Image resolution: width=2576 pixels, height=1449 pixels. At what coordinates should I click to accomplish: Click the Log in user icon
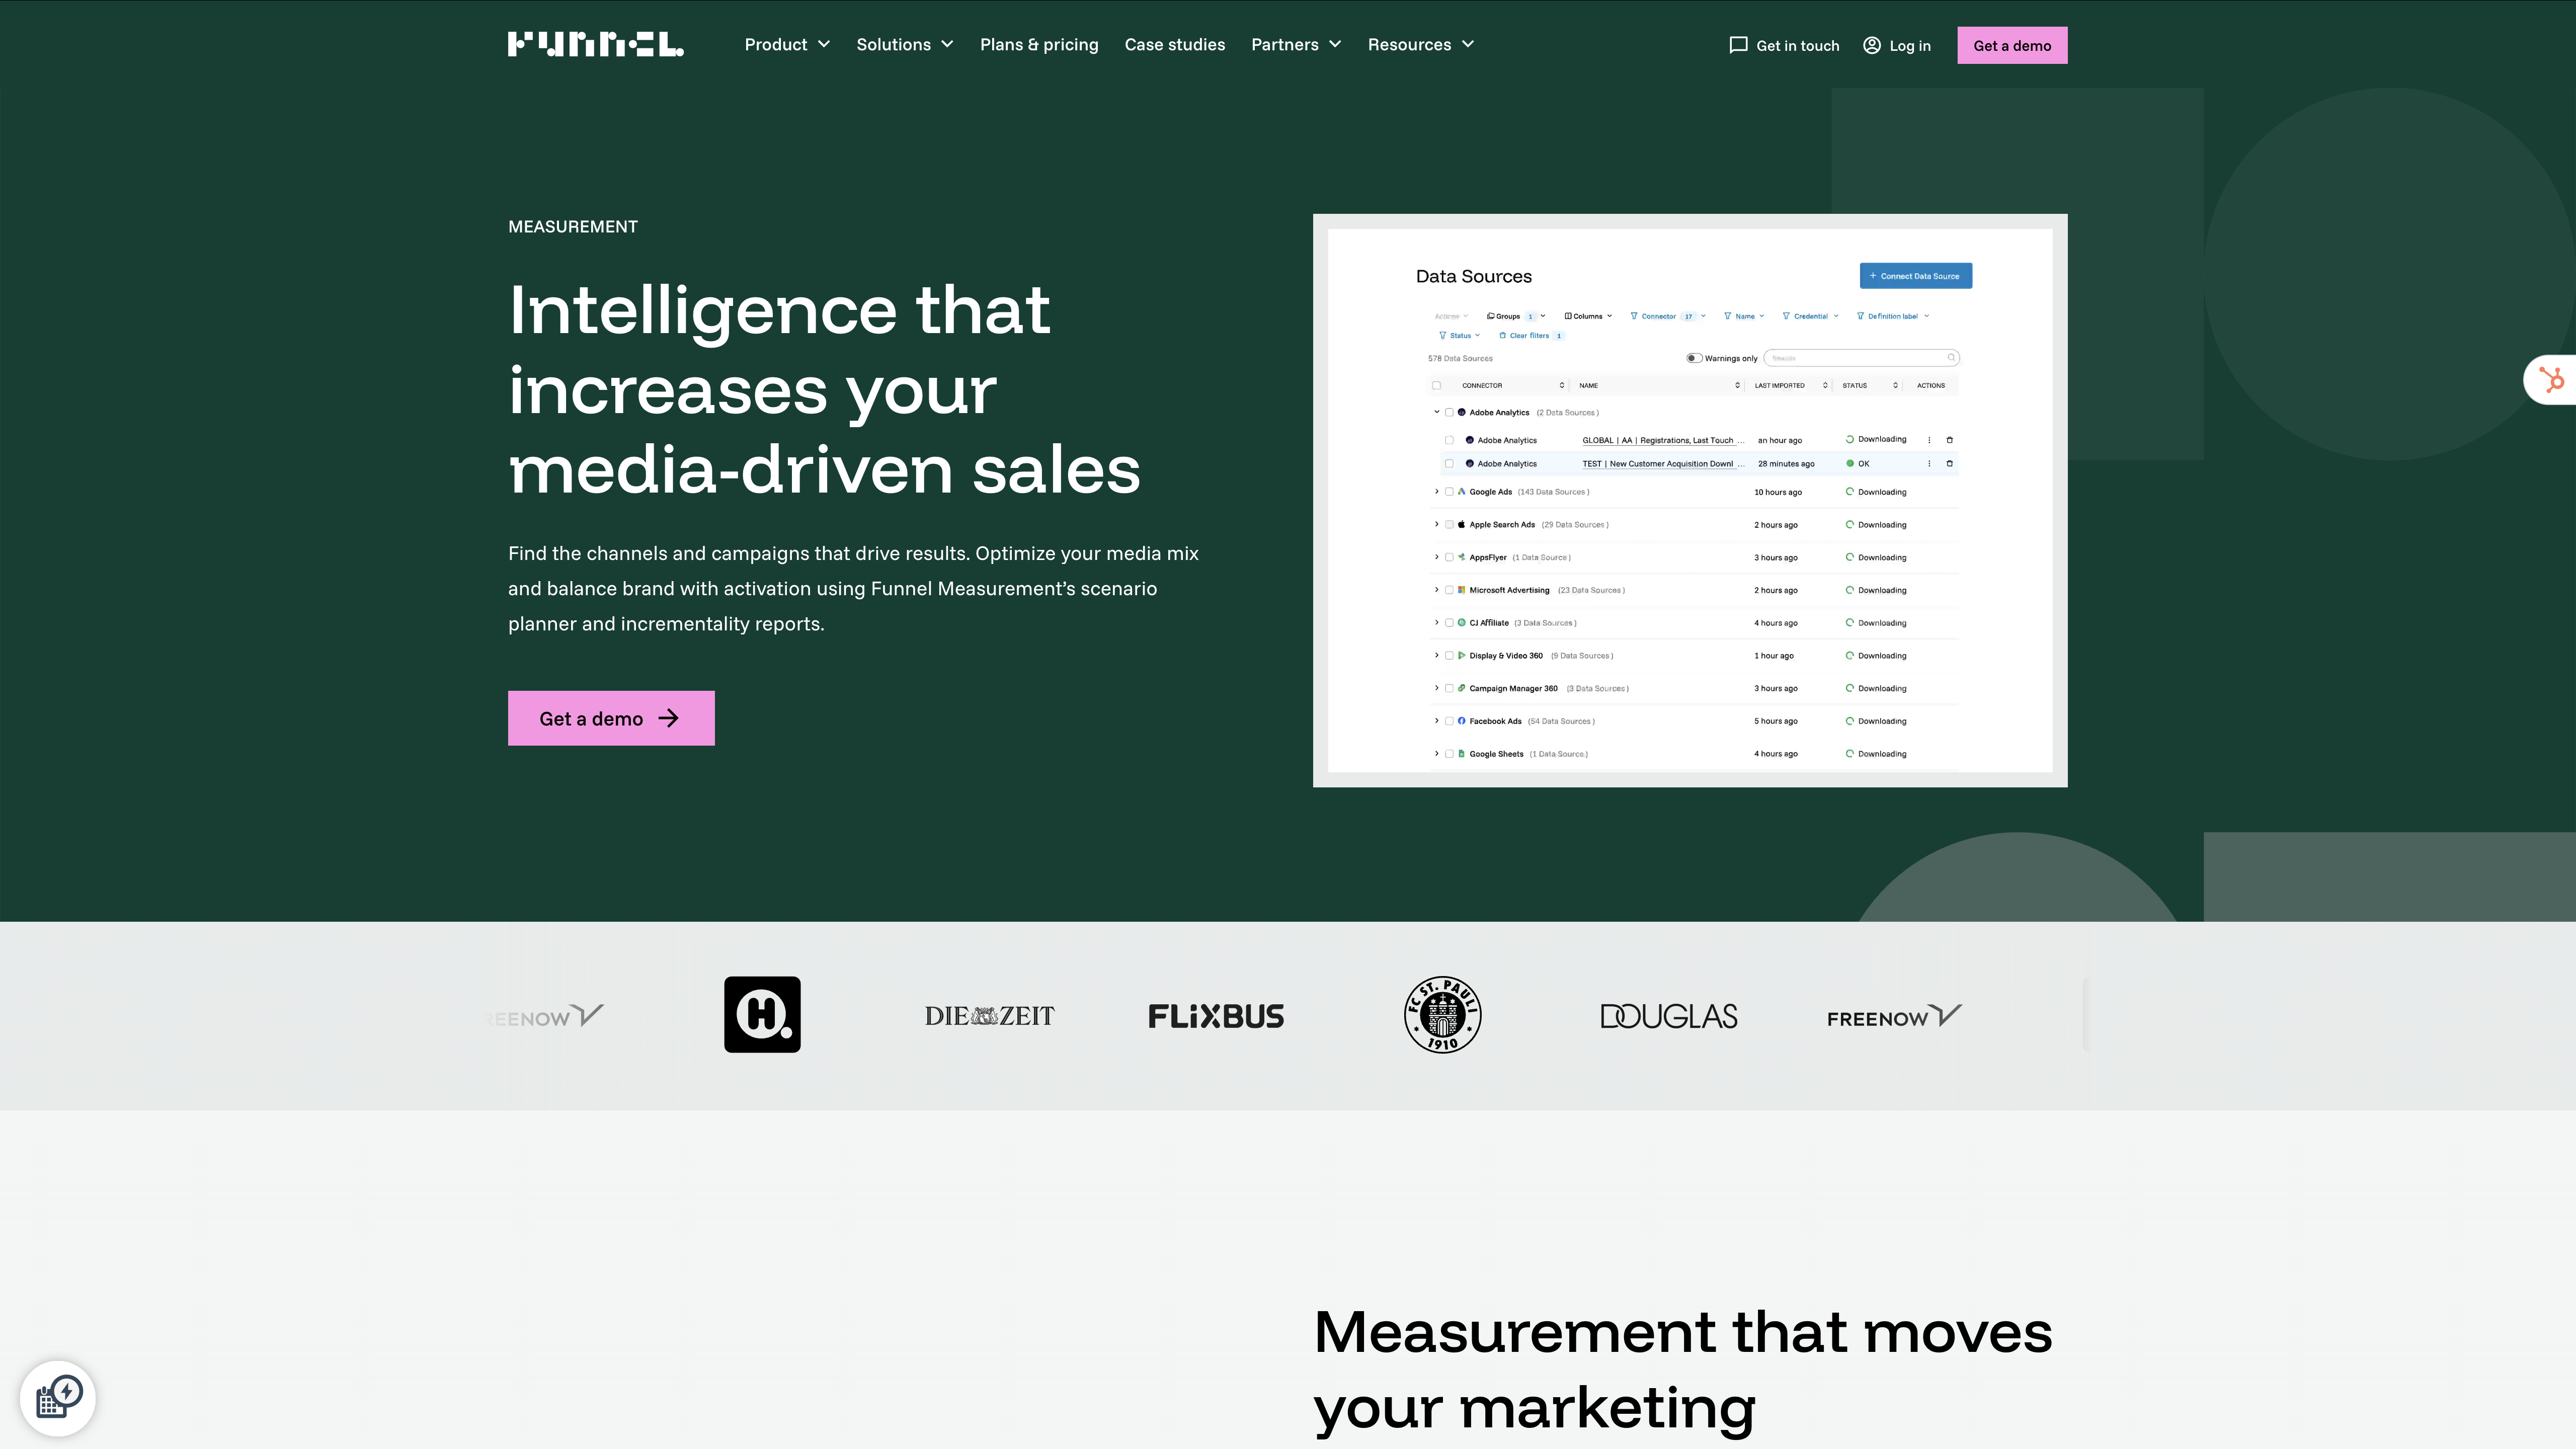pyautogui.click(x=1871, y=45)
